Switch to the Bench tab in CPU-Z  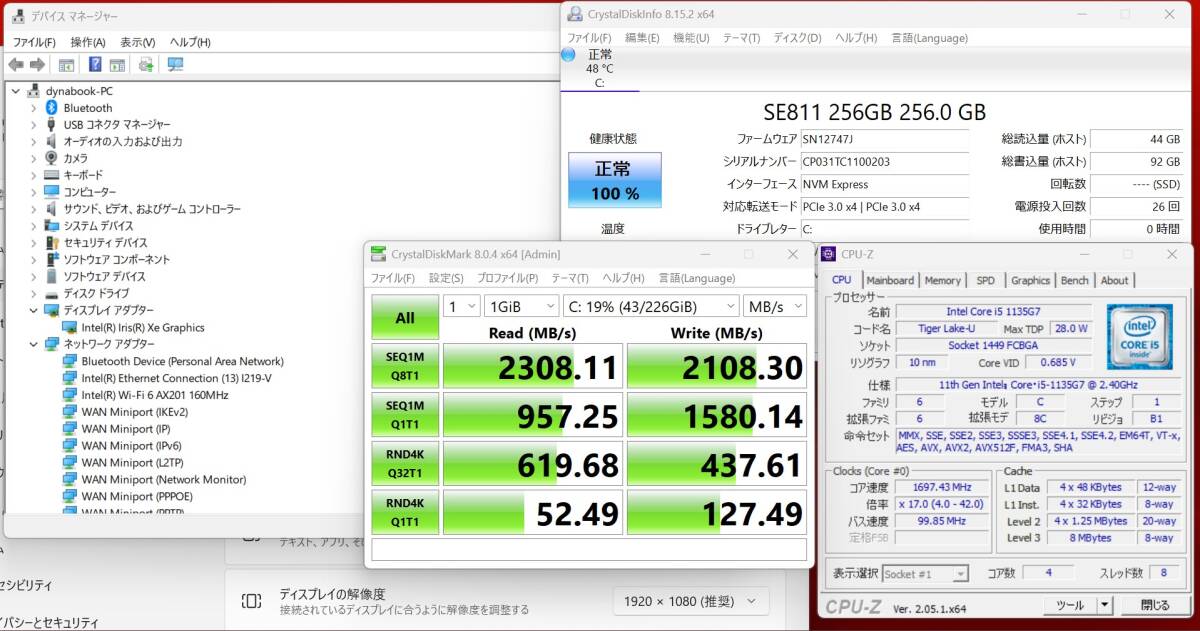click(1075, 280)
